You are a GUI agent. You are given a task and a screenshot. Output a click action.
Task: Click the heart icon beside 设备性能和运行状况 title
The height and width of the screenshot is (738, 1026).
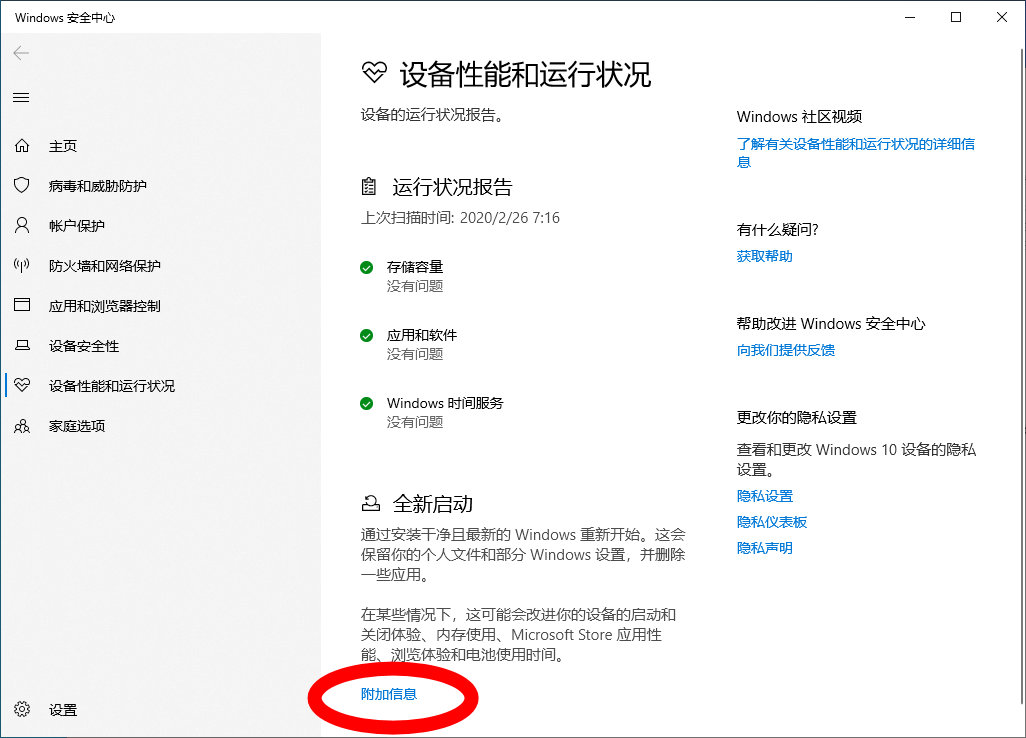click(374, 73)
